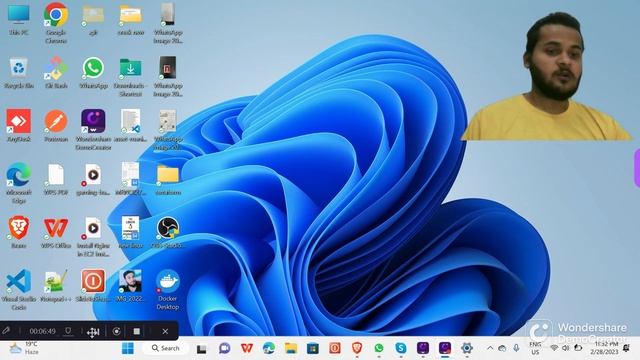
Task: Pause the recording with the circular button
Action: (x=116, y=331)
